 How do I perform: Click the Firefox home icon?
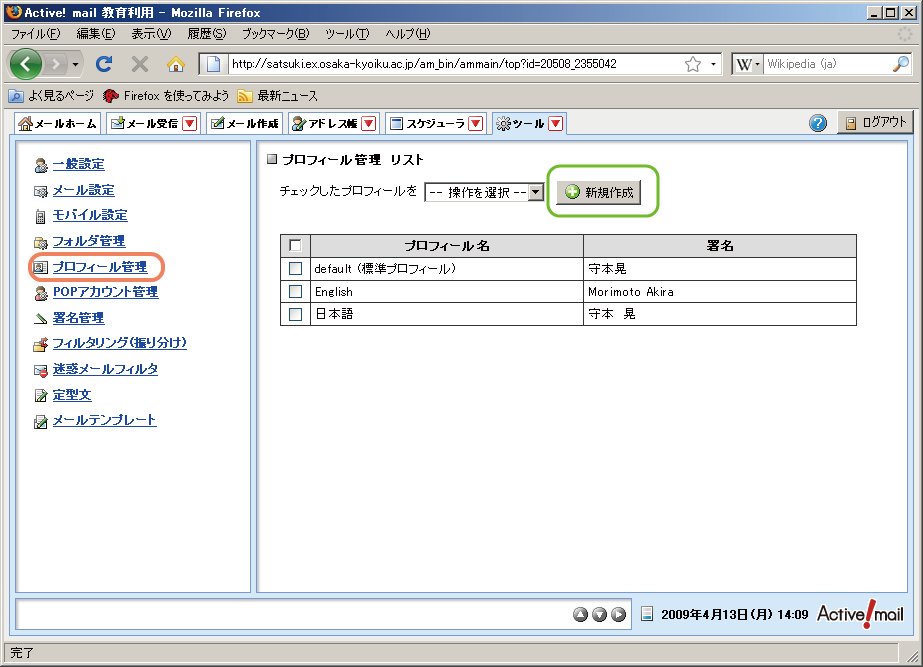pyautogui.click(x=176, y=64)
